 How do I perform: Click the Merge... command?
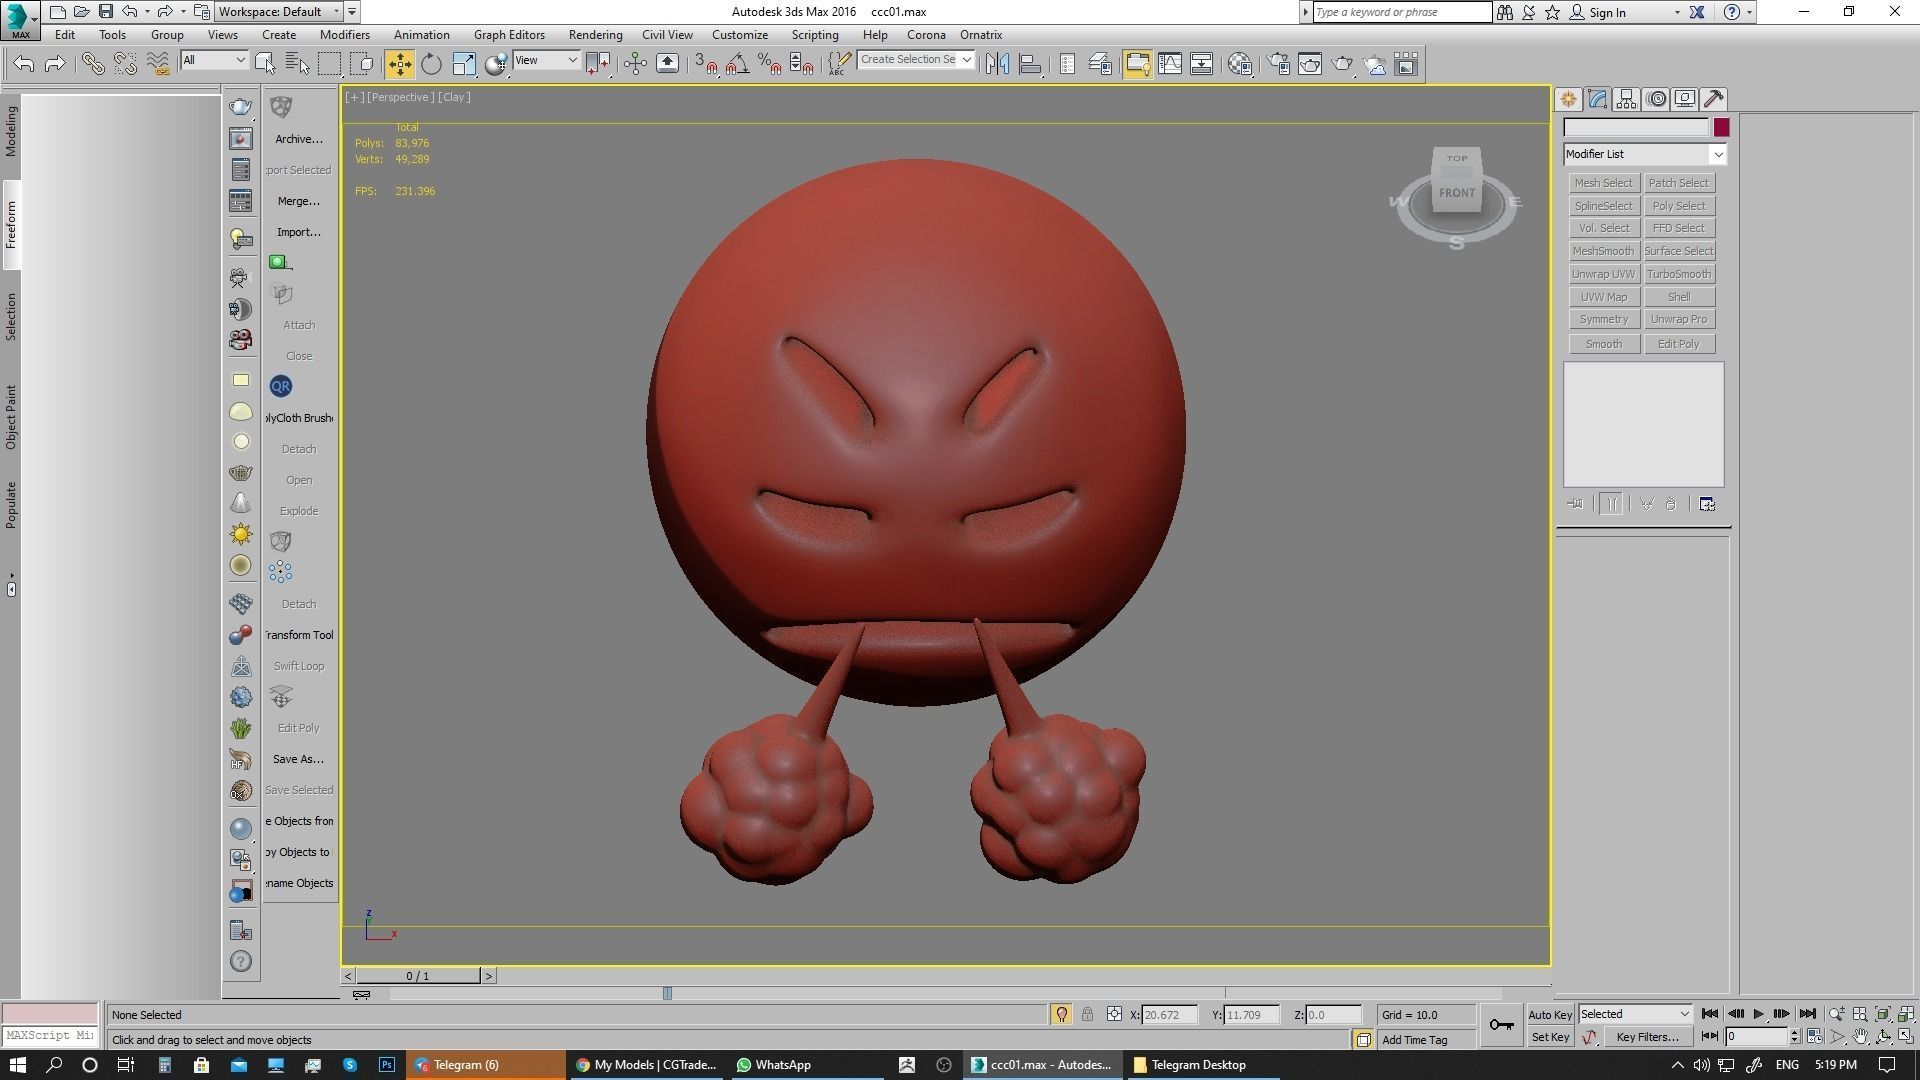298,201
